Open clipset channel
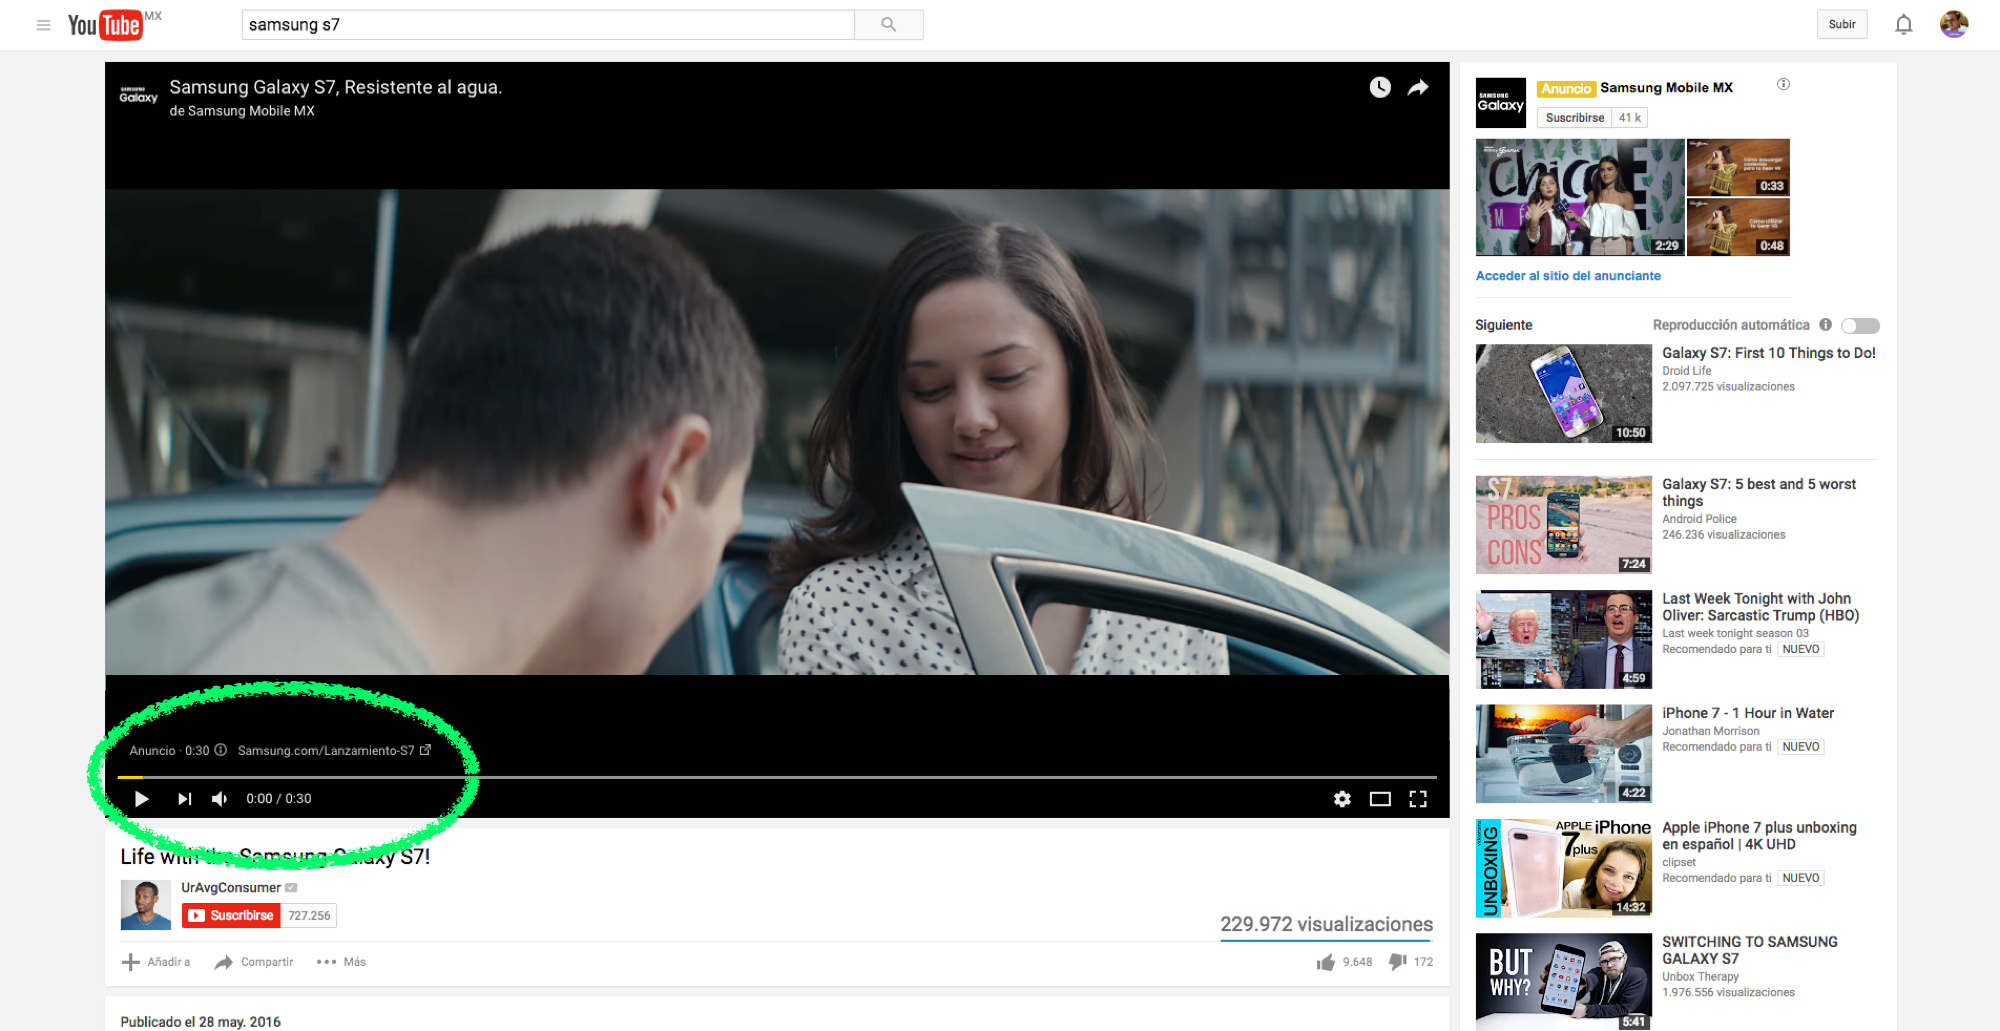The width and height of the screenshot is (2000, 1031). tap(1679, 862)
